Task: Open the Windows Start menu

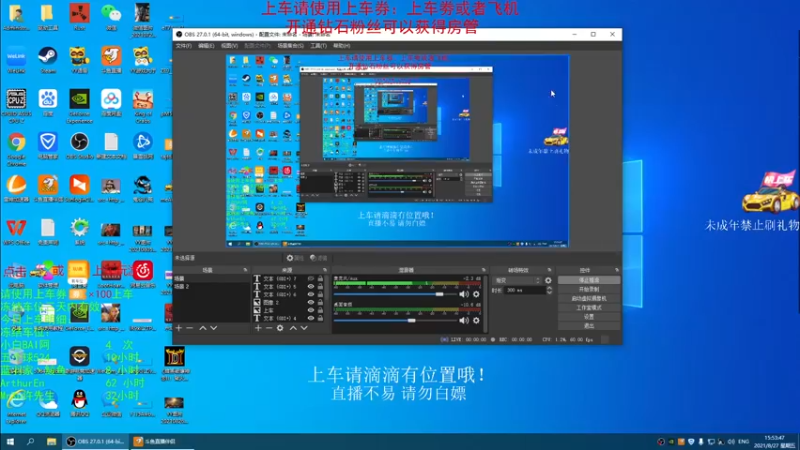Action: point(10,441)
